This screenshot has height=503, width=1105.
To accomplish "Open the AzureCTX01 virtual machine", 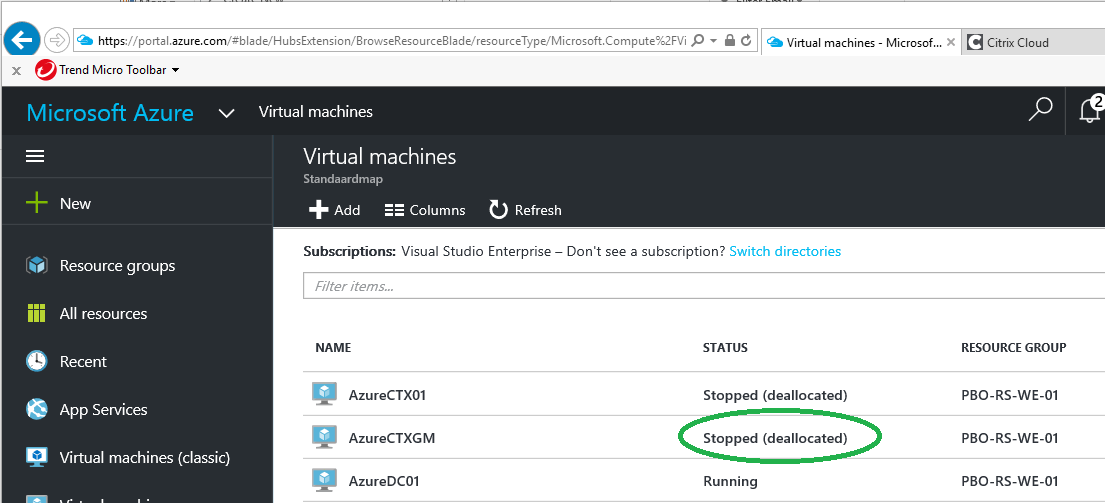I will (387, 395).
